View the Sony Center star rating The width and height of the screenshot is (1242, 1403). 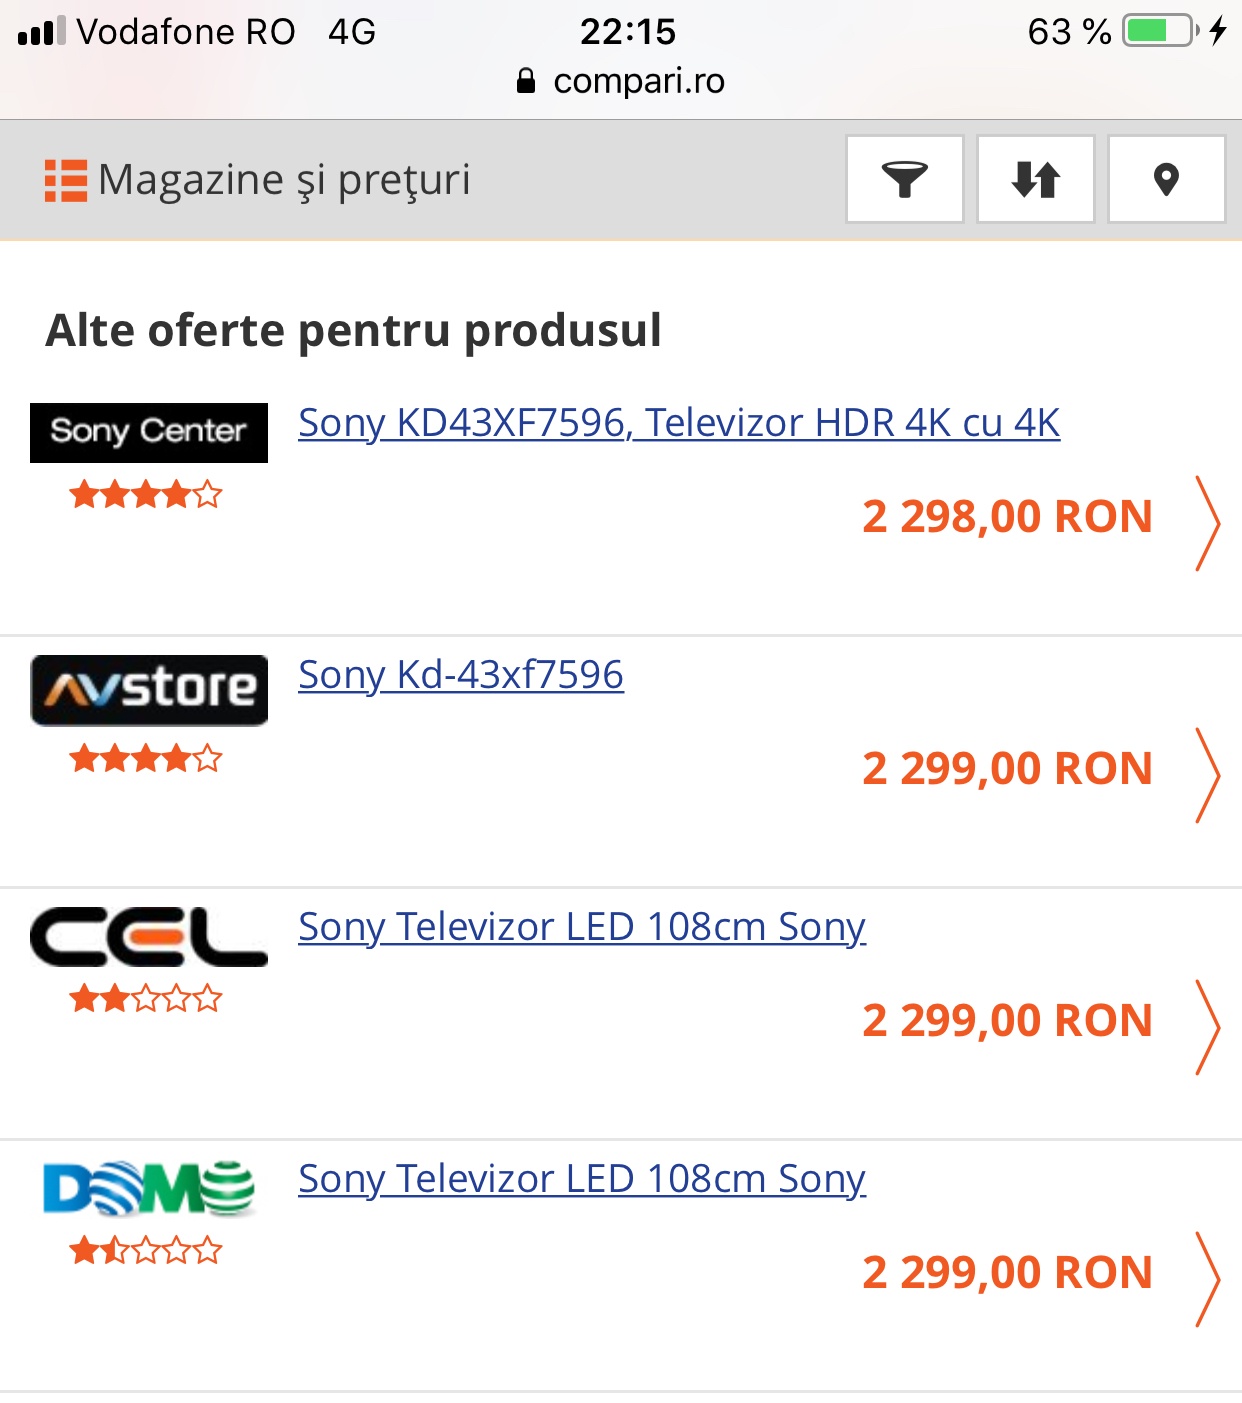pos(146,494)
